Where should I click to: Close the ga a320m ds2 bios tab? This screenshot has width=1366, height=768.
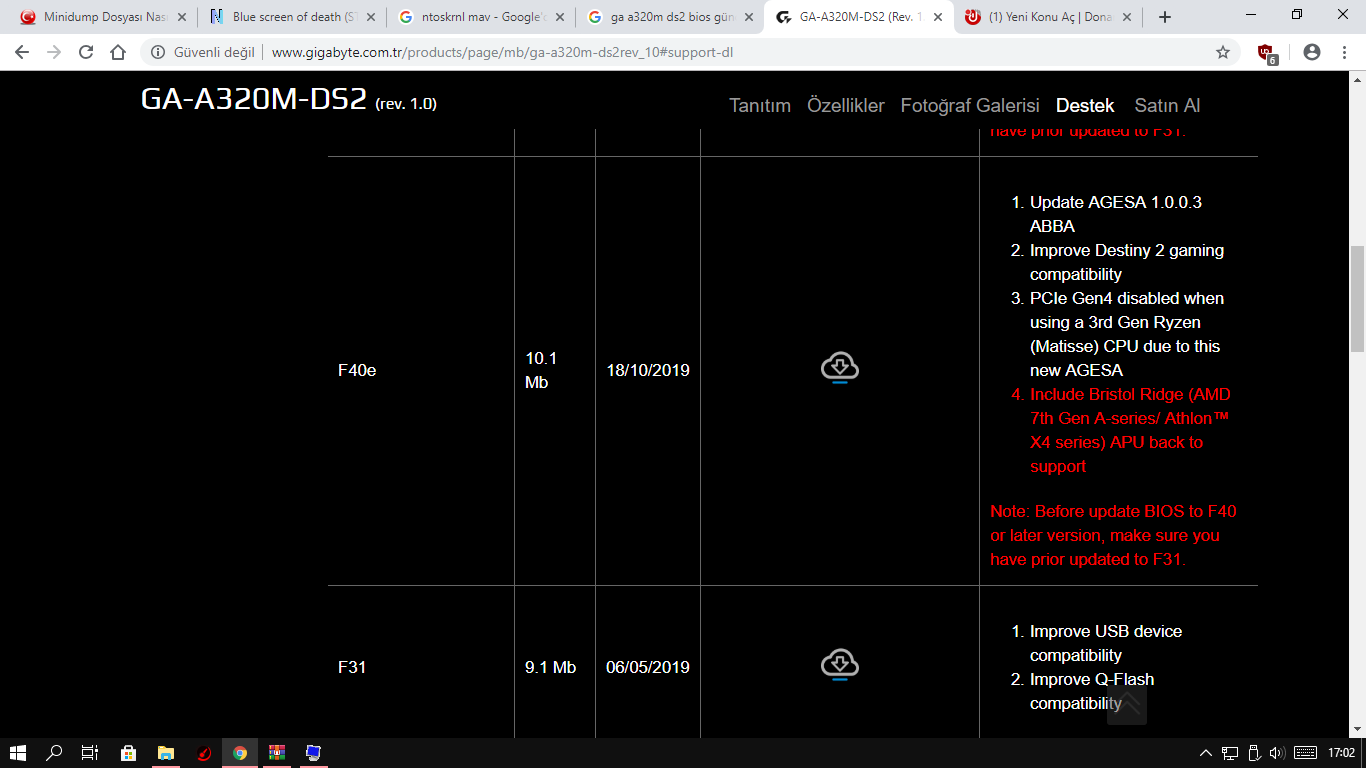click(x=749, y=17)
